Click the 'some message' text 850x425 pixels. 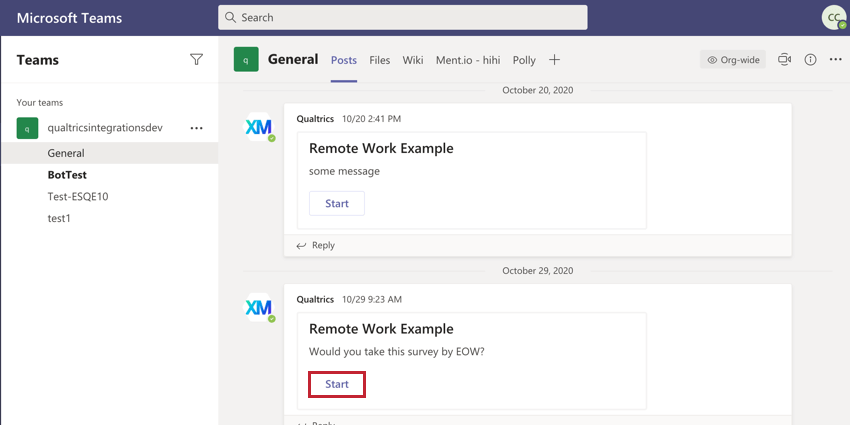(x=344, y=171)
